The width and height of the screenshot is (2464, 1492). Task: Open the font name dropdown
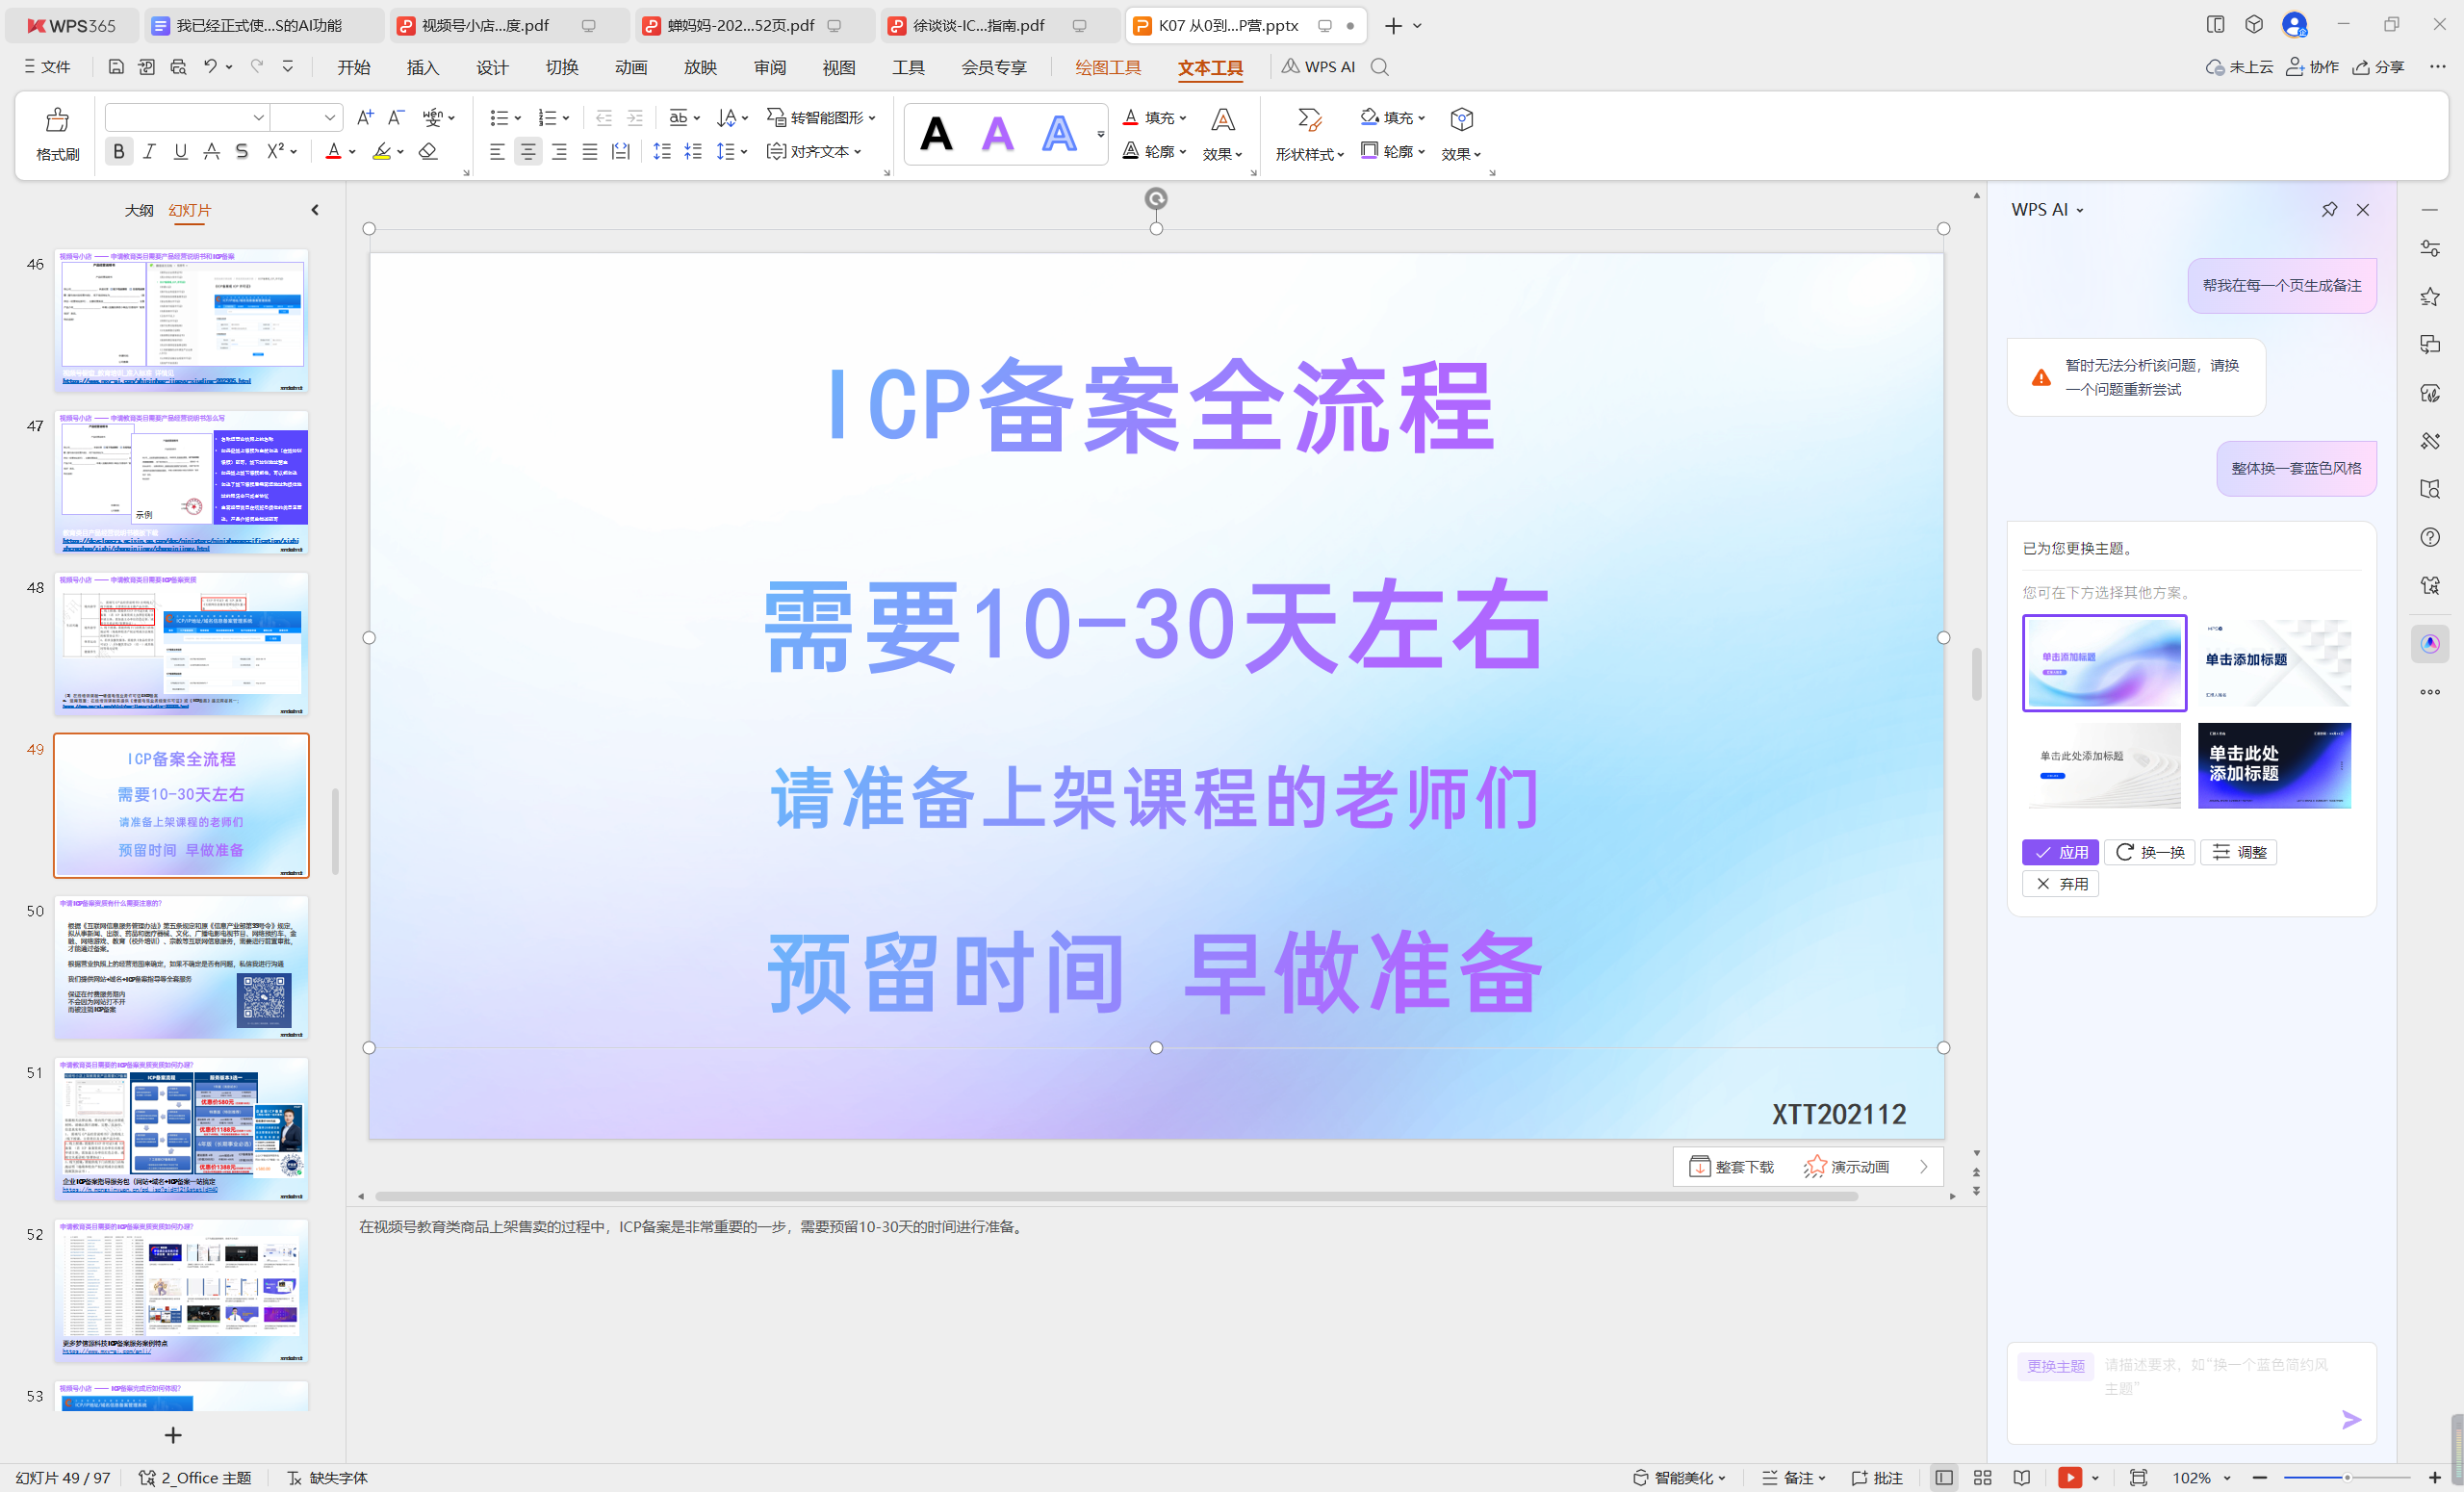point(258,117)
